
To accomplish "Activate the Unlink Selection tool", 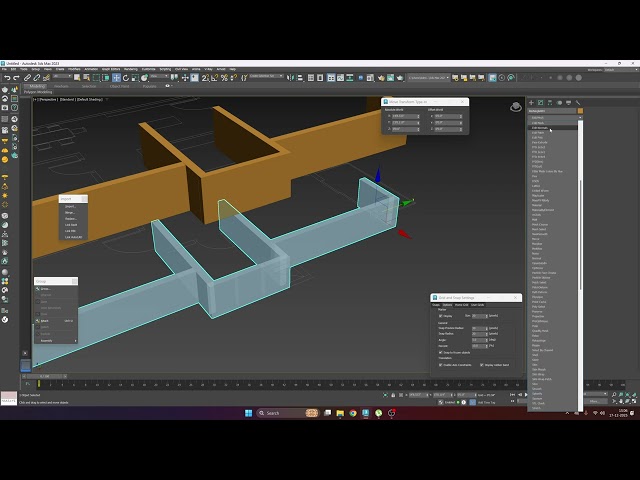I will pyautogui.click(x=37, y=78).
